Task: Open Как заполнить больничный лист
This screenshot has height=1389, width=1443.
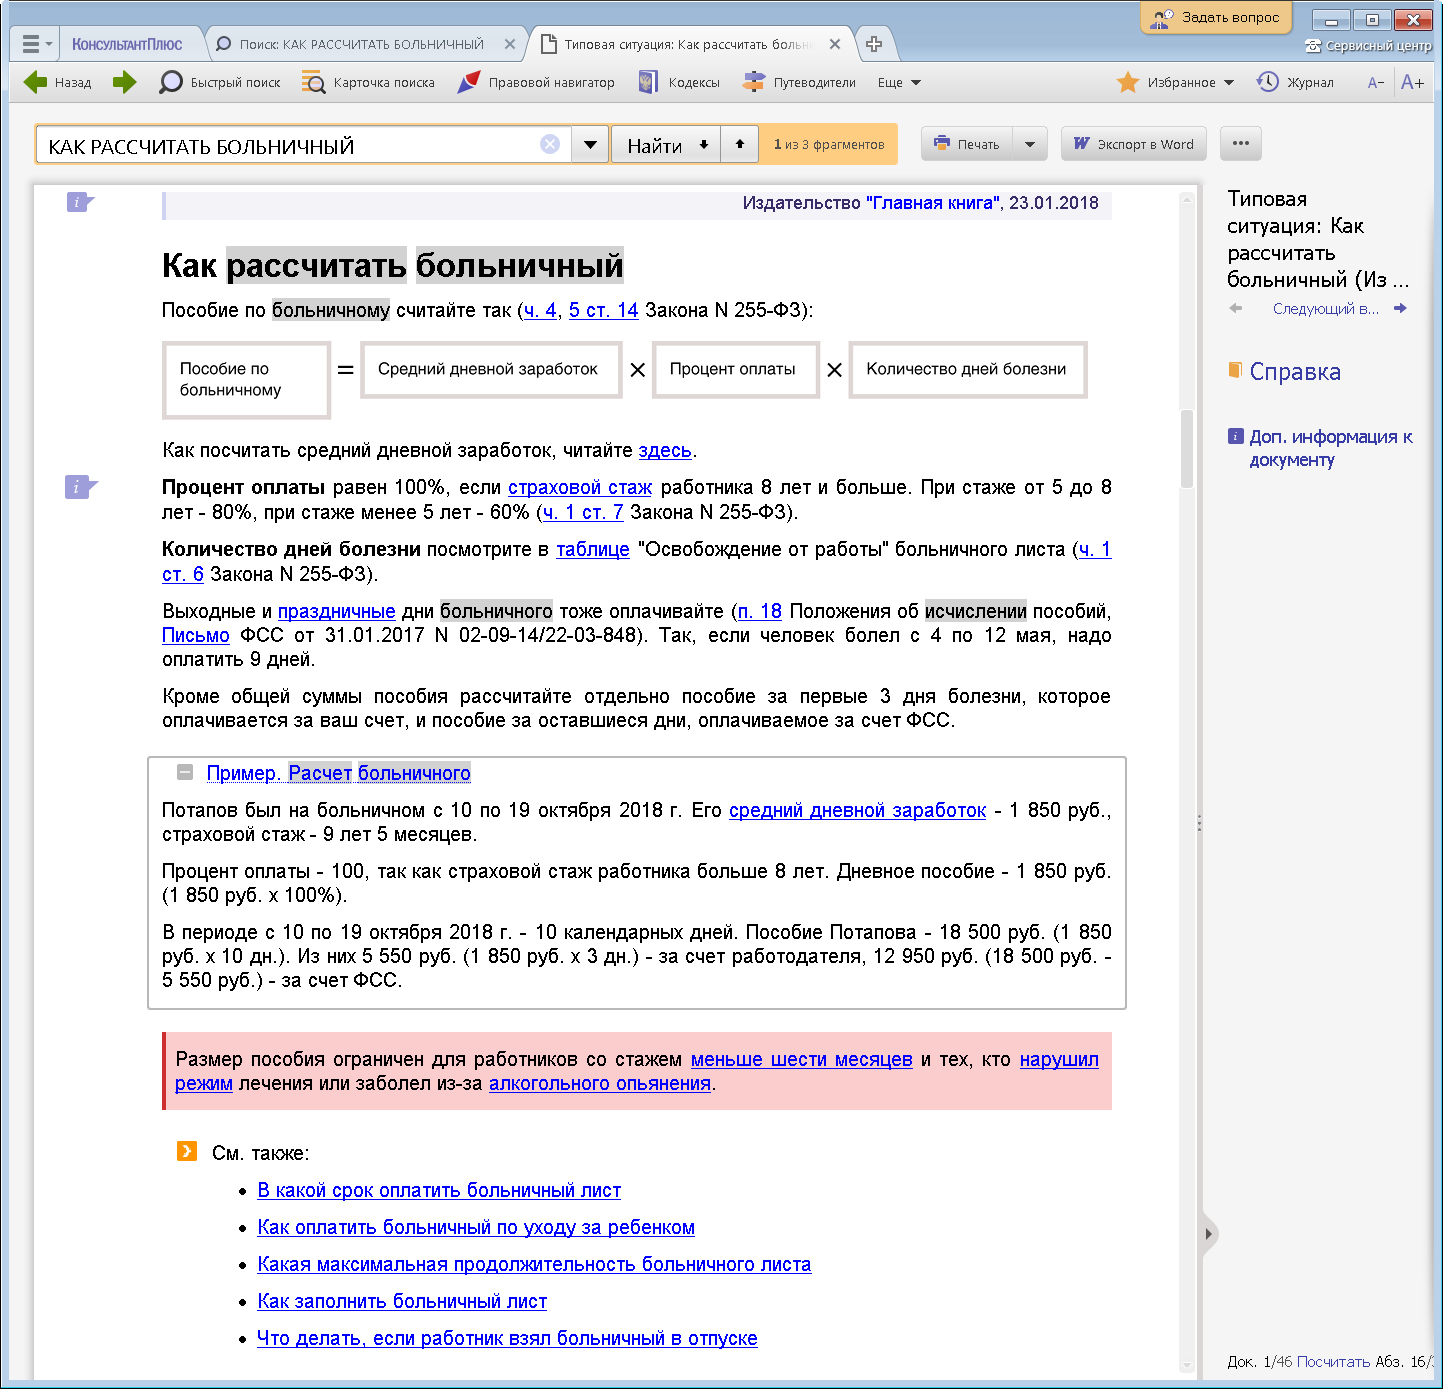Action: pos(402,1301)
